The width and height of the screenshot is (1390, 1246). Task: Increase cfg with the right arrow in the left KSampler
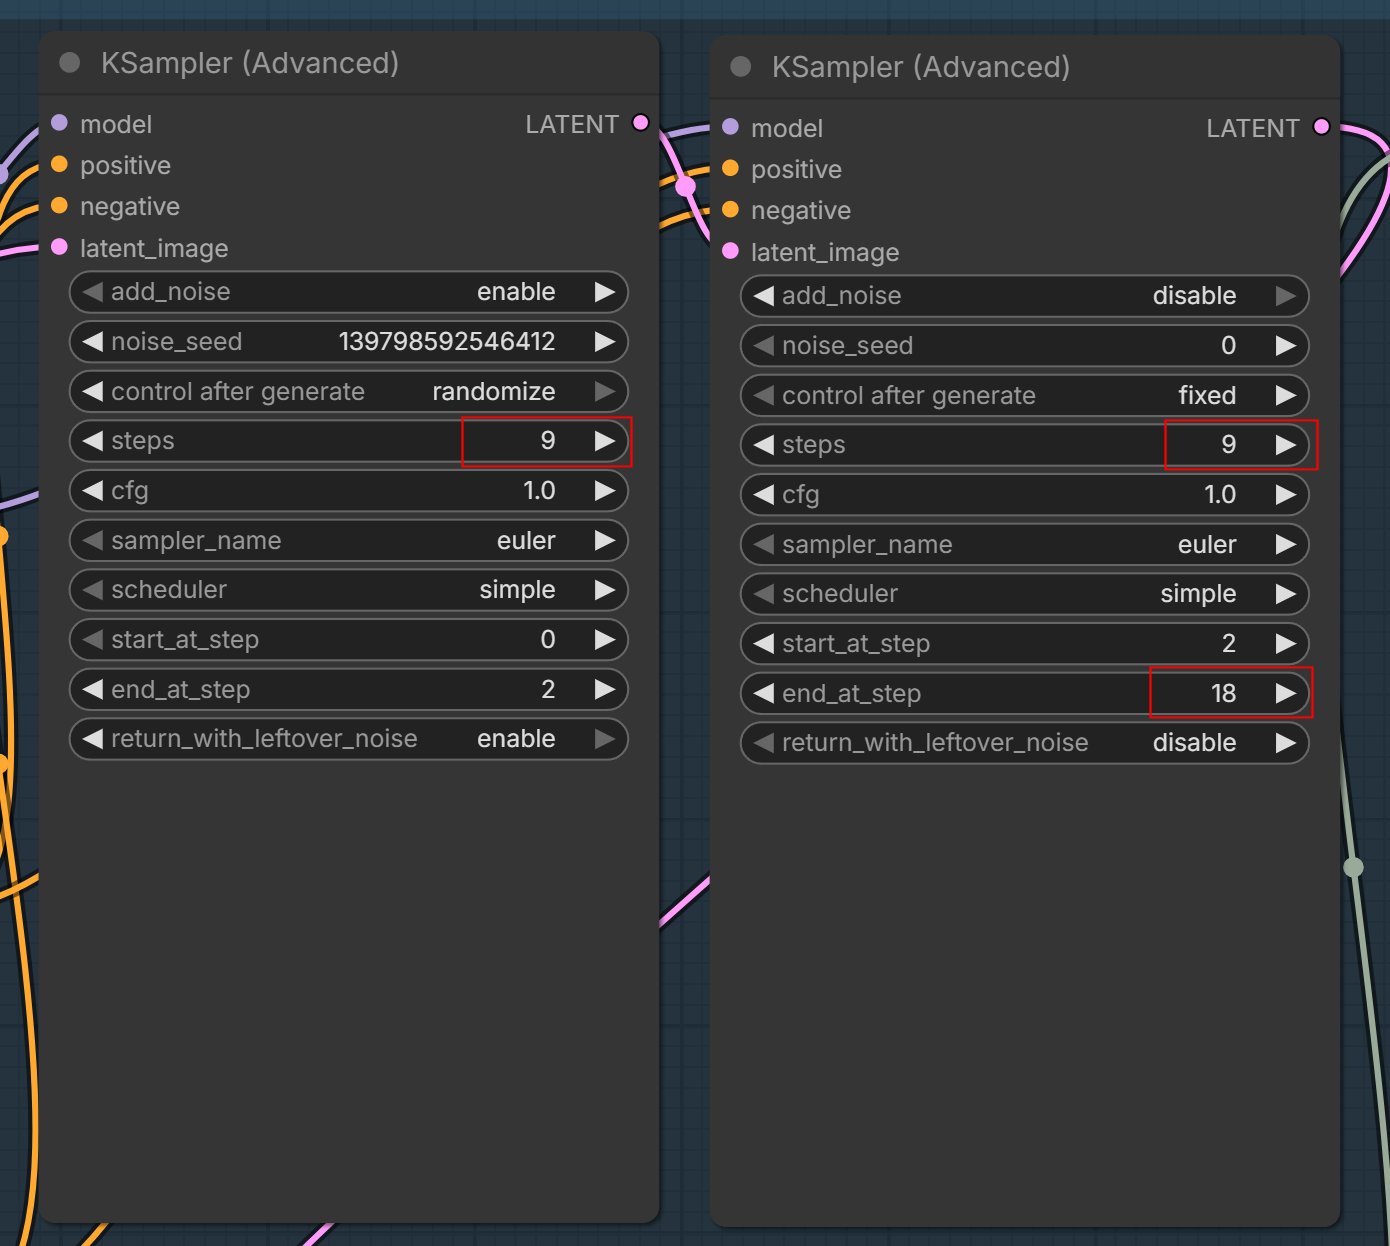click(604, 491)
